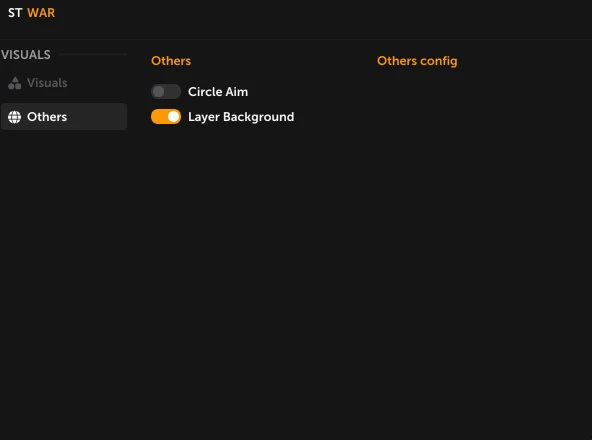The image size is (592, 440).
Task: Enable the Circle Aim toggle switch
Action: coord(166,91)
